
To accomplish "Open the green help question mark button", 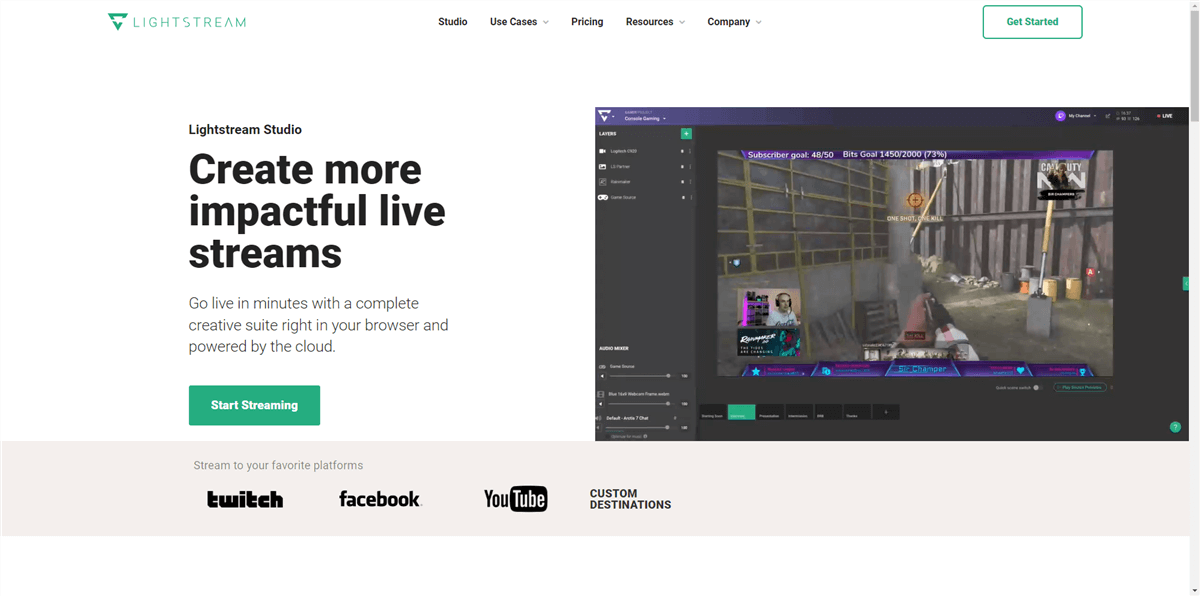I will coord(1175,427).
